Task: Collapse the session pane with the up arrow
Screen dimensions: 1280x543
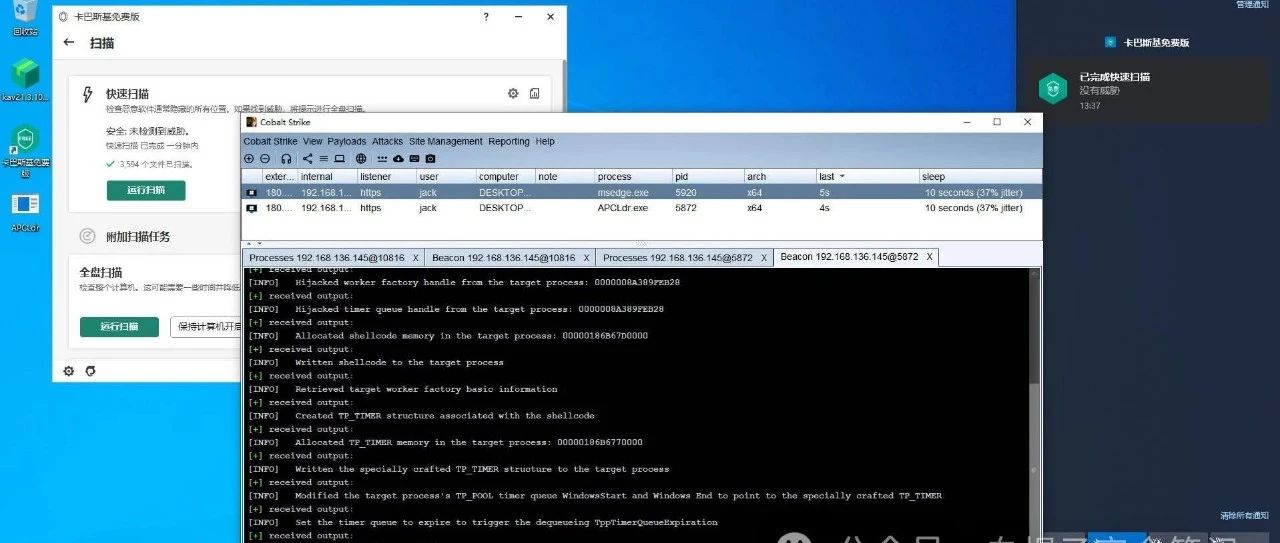Action: click(247, 243)
